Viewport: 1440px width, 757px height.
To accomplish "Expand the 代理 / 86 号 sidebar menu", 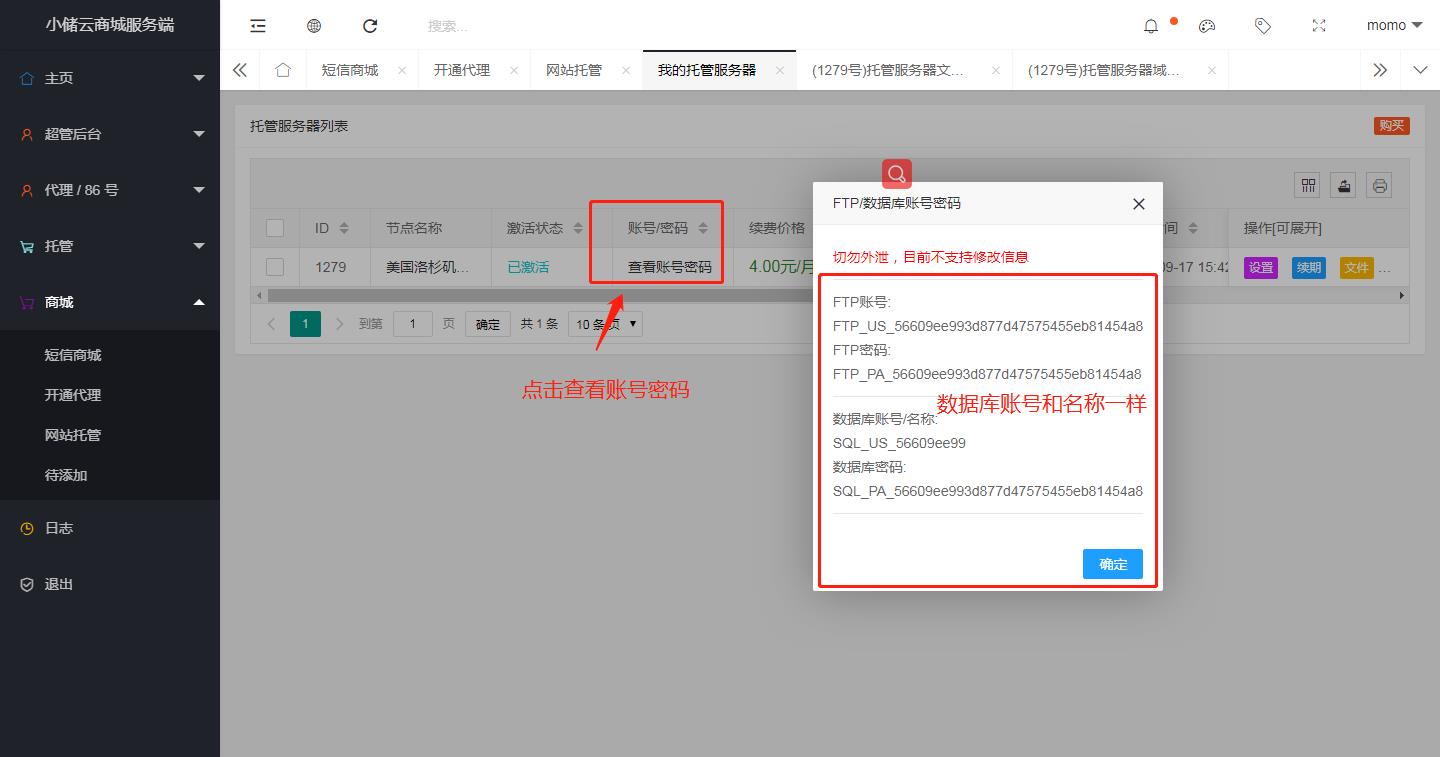I will 110,190.
